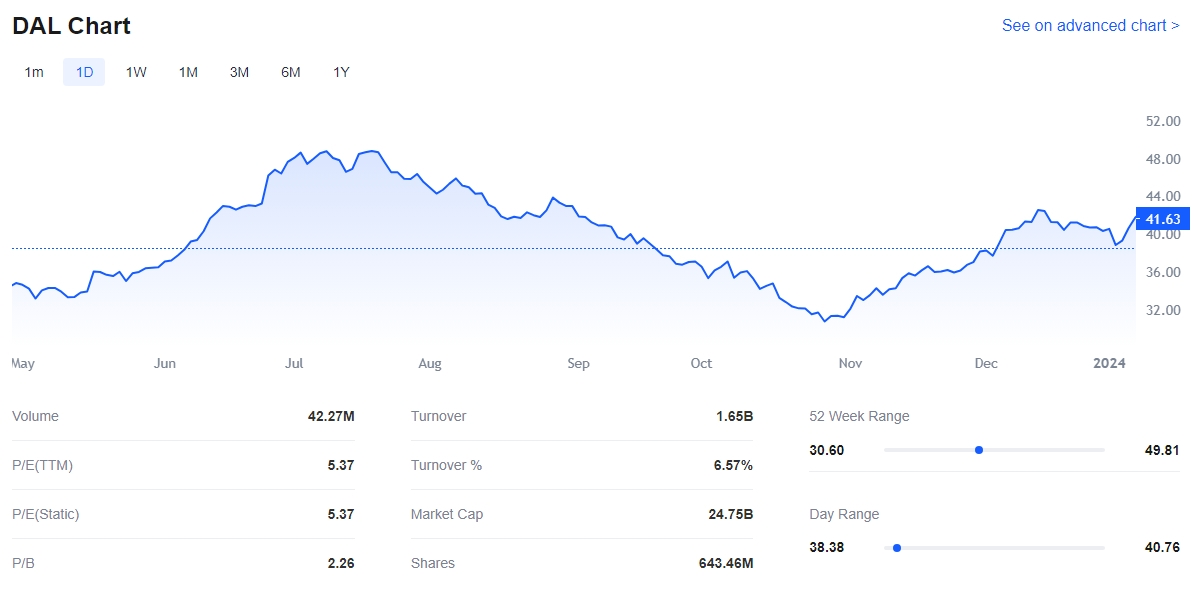Screen dimensions: 1192x609
Task: Show the 1W weekly chart view
Action: coord(136,72)
